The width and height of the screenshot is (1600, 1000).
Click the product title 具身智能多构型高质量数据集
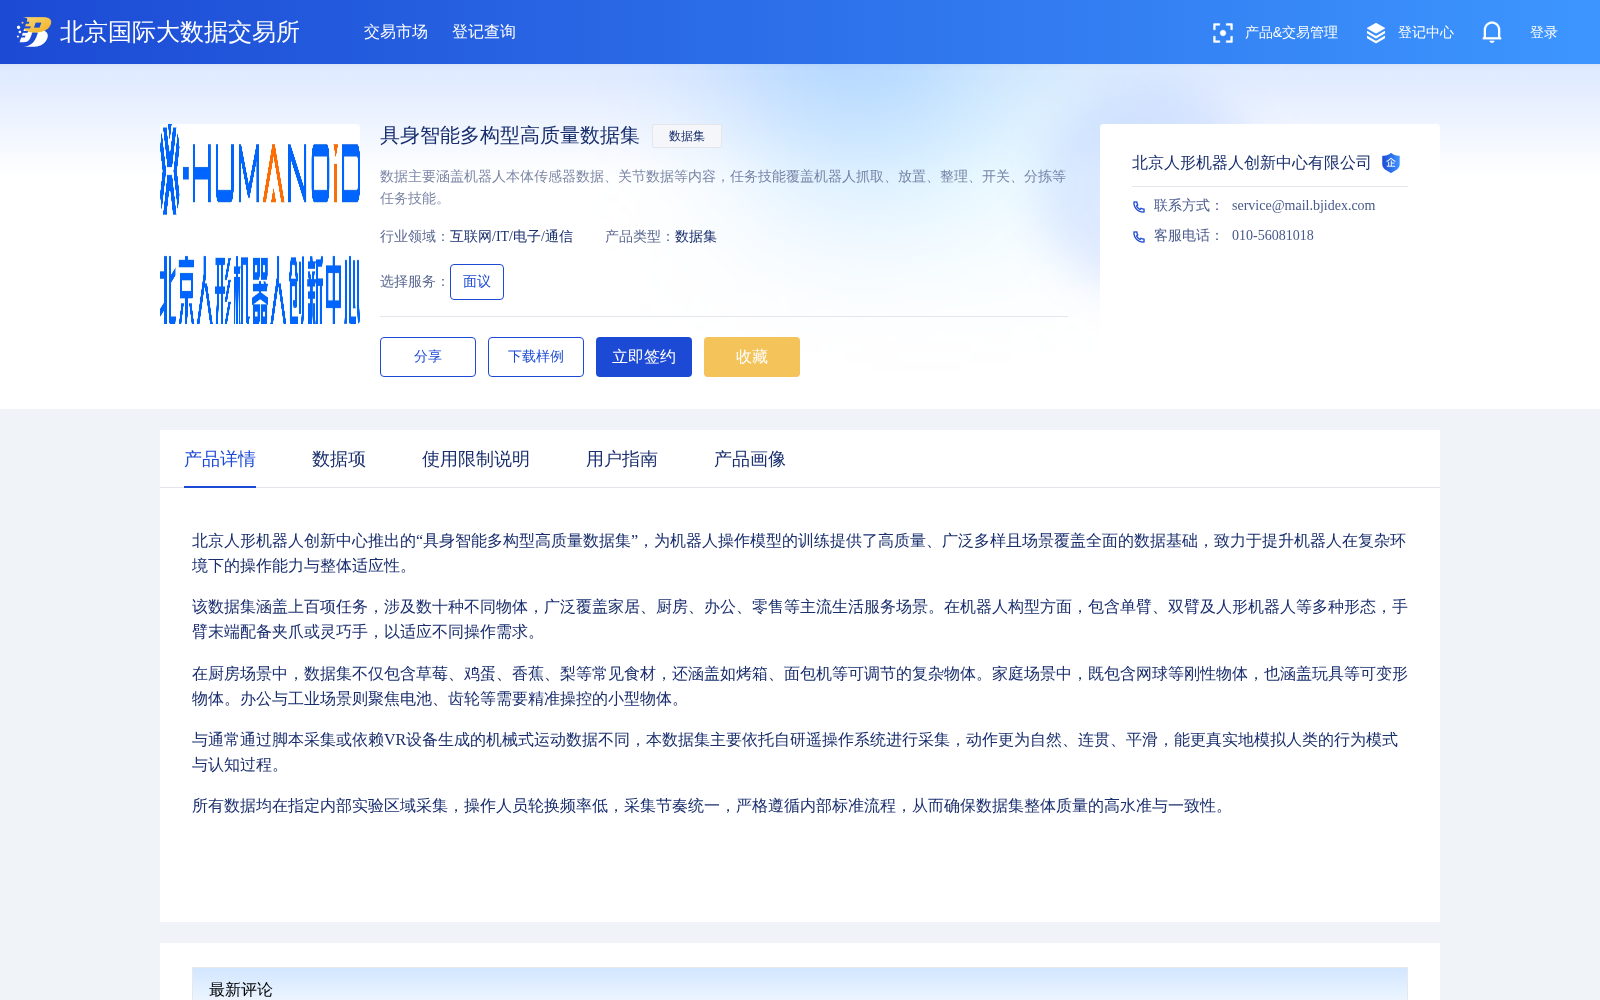(510, 135)
